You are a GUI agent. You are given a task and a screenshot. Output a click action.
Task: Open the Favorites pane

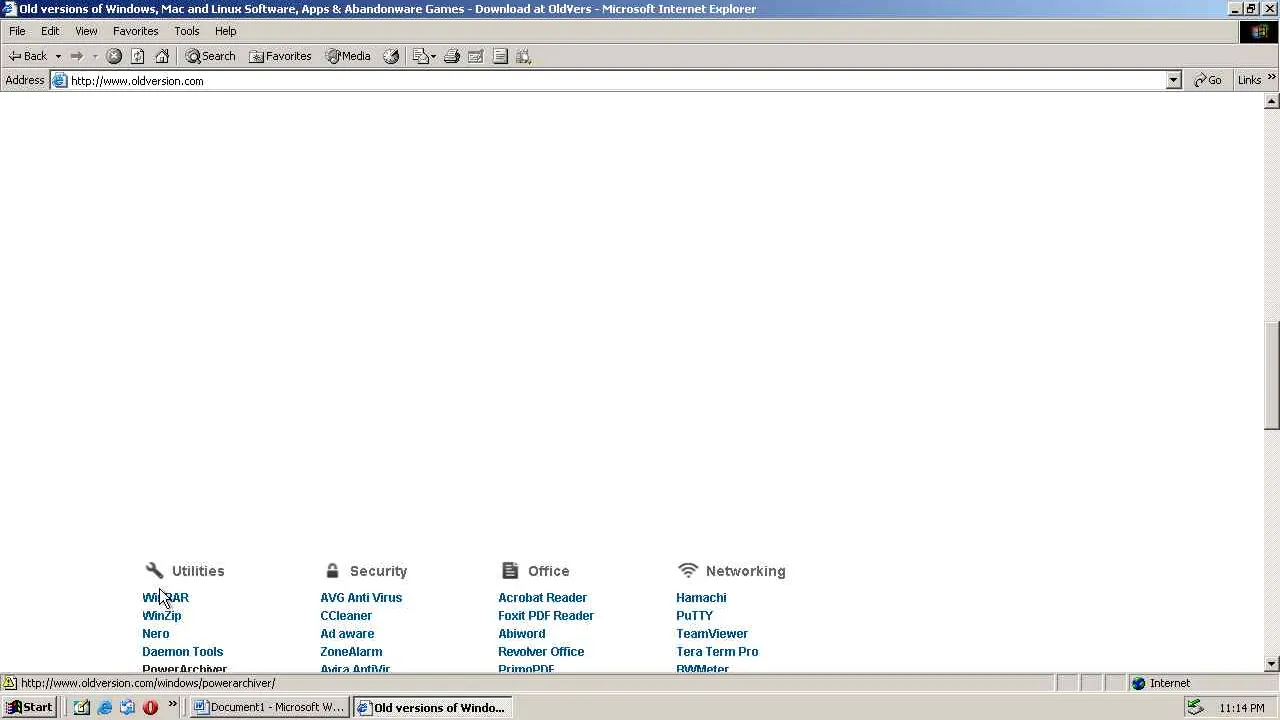[x=280, y=56]
